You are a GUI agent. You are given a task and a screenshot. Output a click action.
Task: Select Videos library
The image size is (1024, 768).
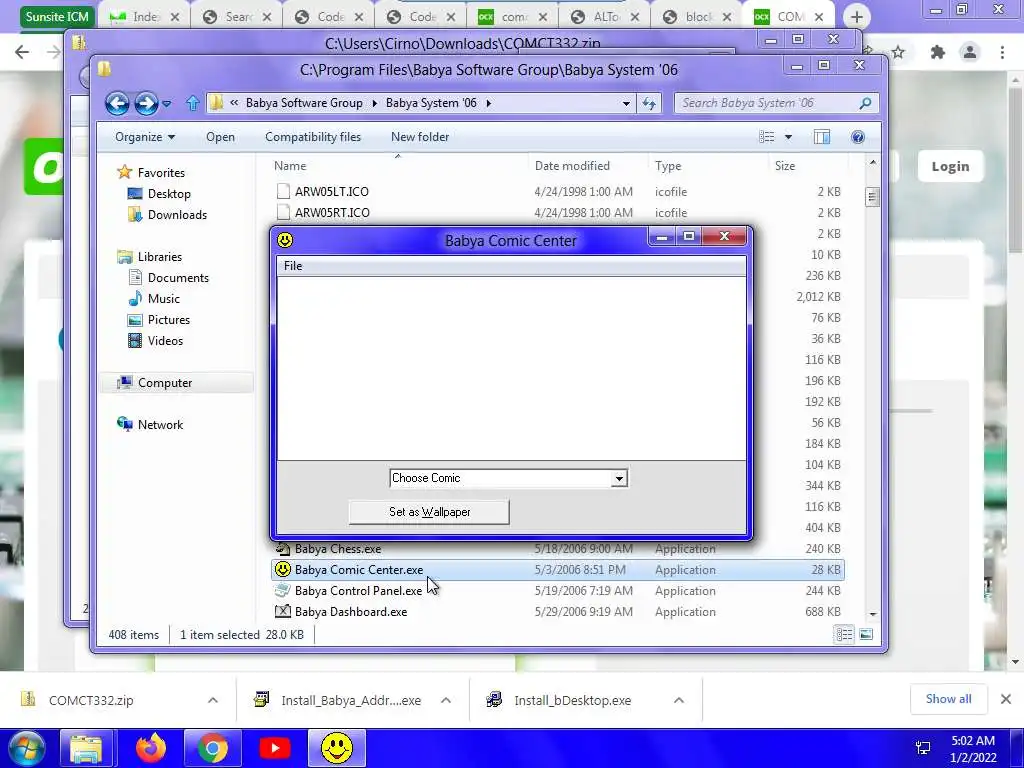click(x=165, y=340)
